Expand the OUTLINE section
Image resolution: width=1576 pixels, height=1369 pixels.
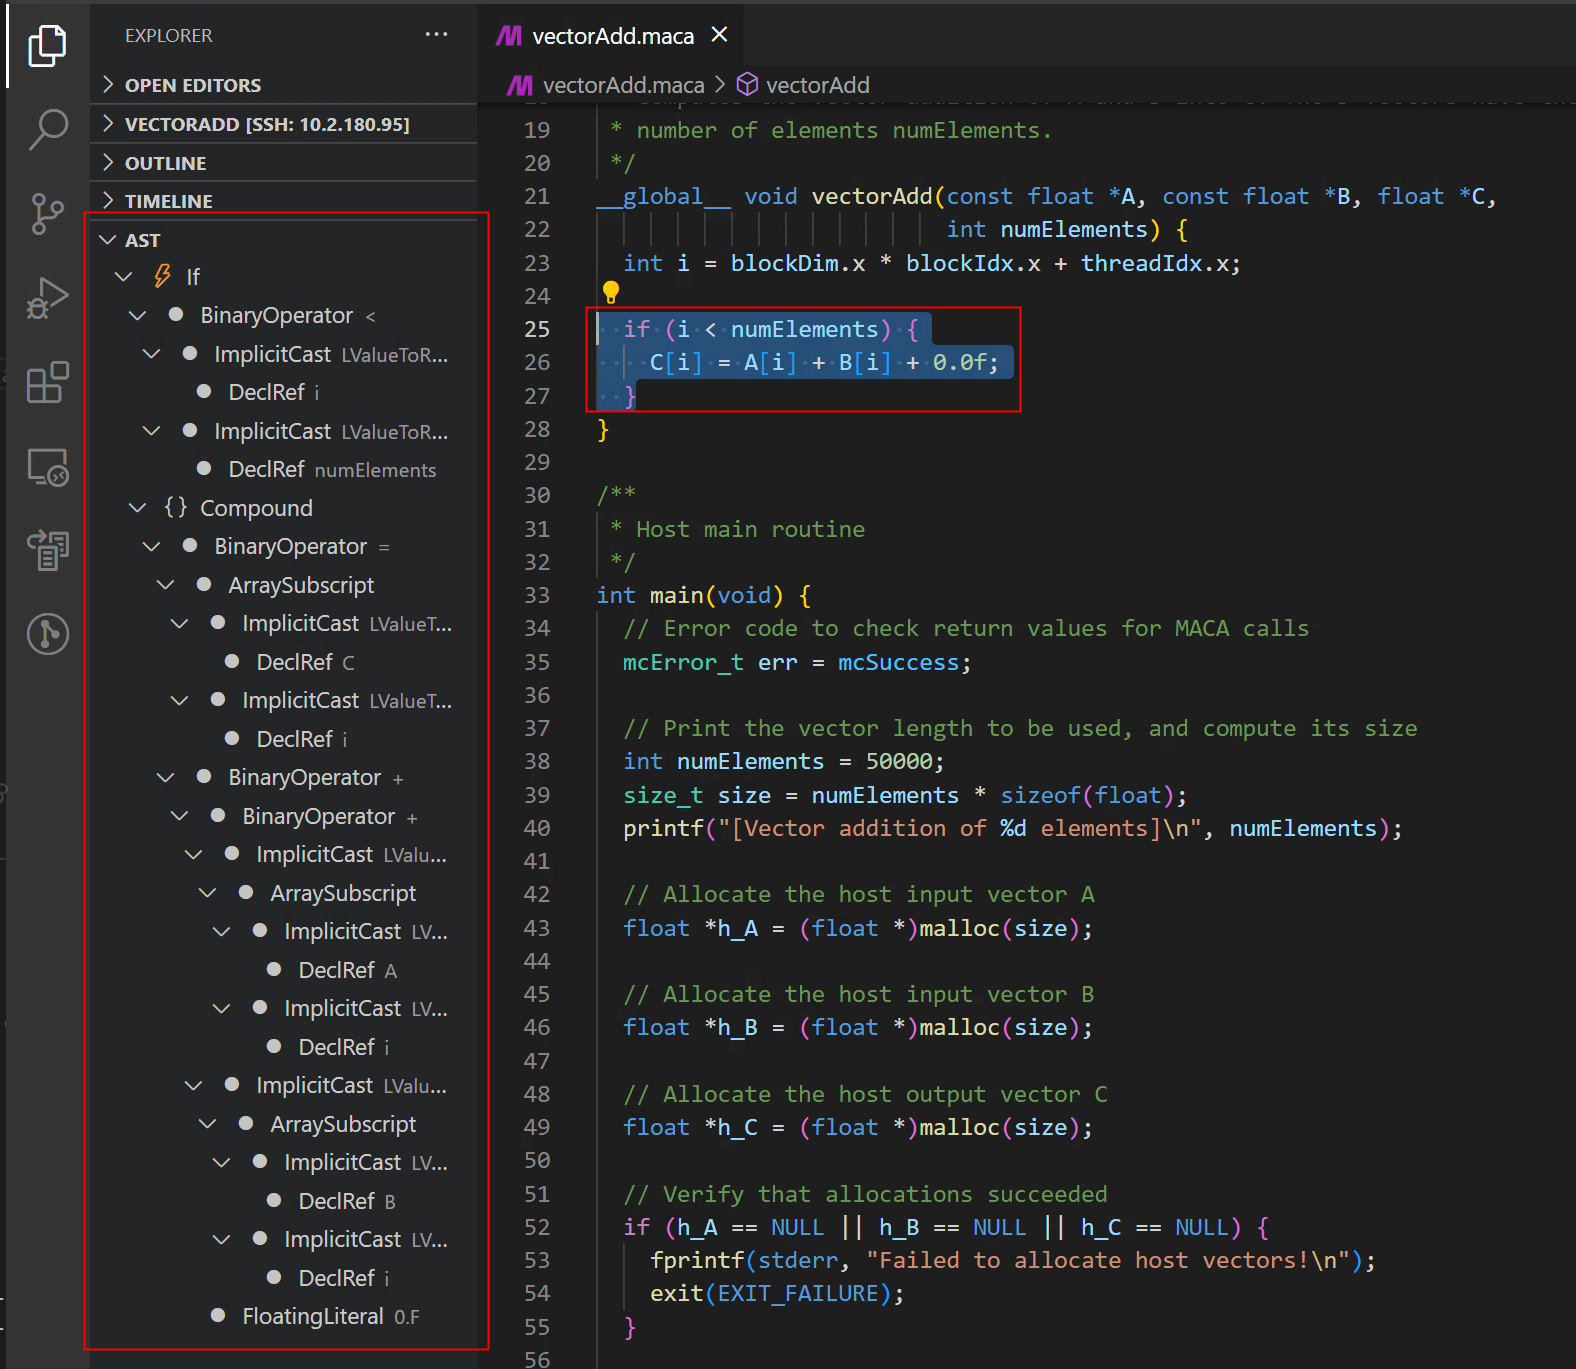165,163
